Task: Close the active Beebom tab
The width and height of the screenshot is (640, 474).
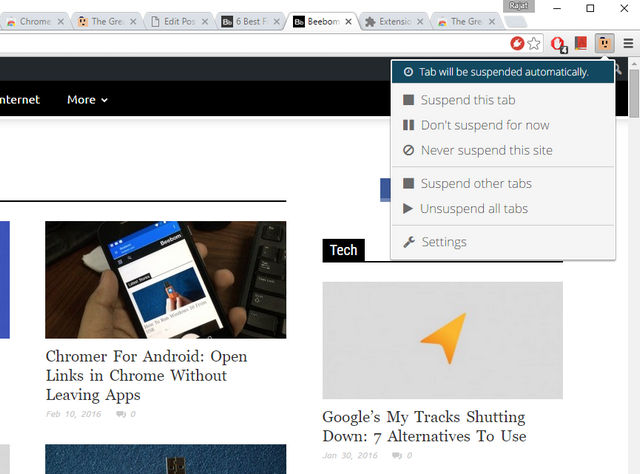Action: click(349, 22)
